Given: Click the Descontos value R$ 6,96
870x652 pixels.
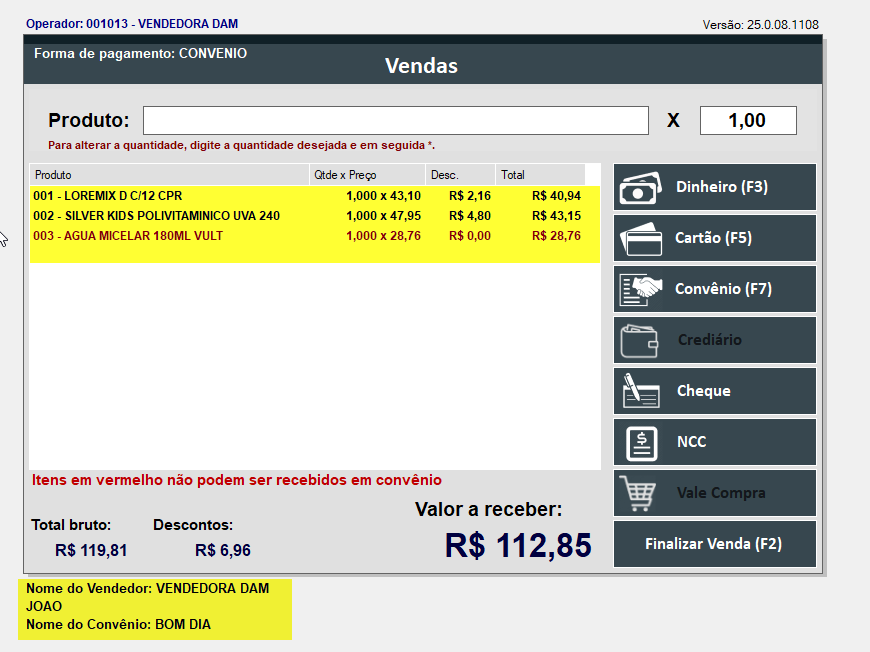Looking at the screenshot, I should pos(222,550).
